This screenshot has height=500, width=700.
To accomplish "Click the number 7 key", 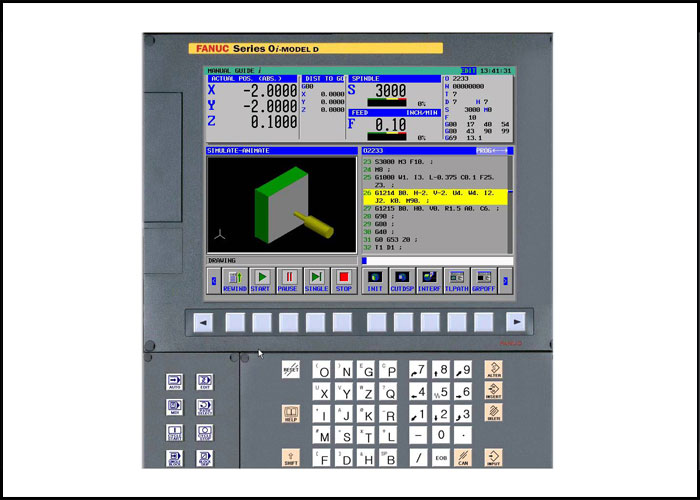I will click(418, 370).
